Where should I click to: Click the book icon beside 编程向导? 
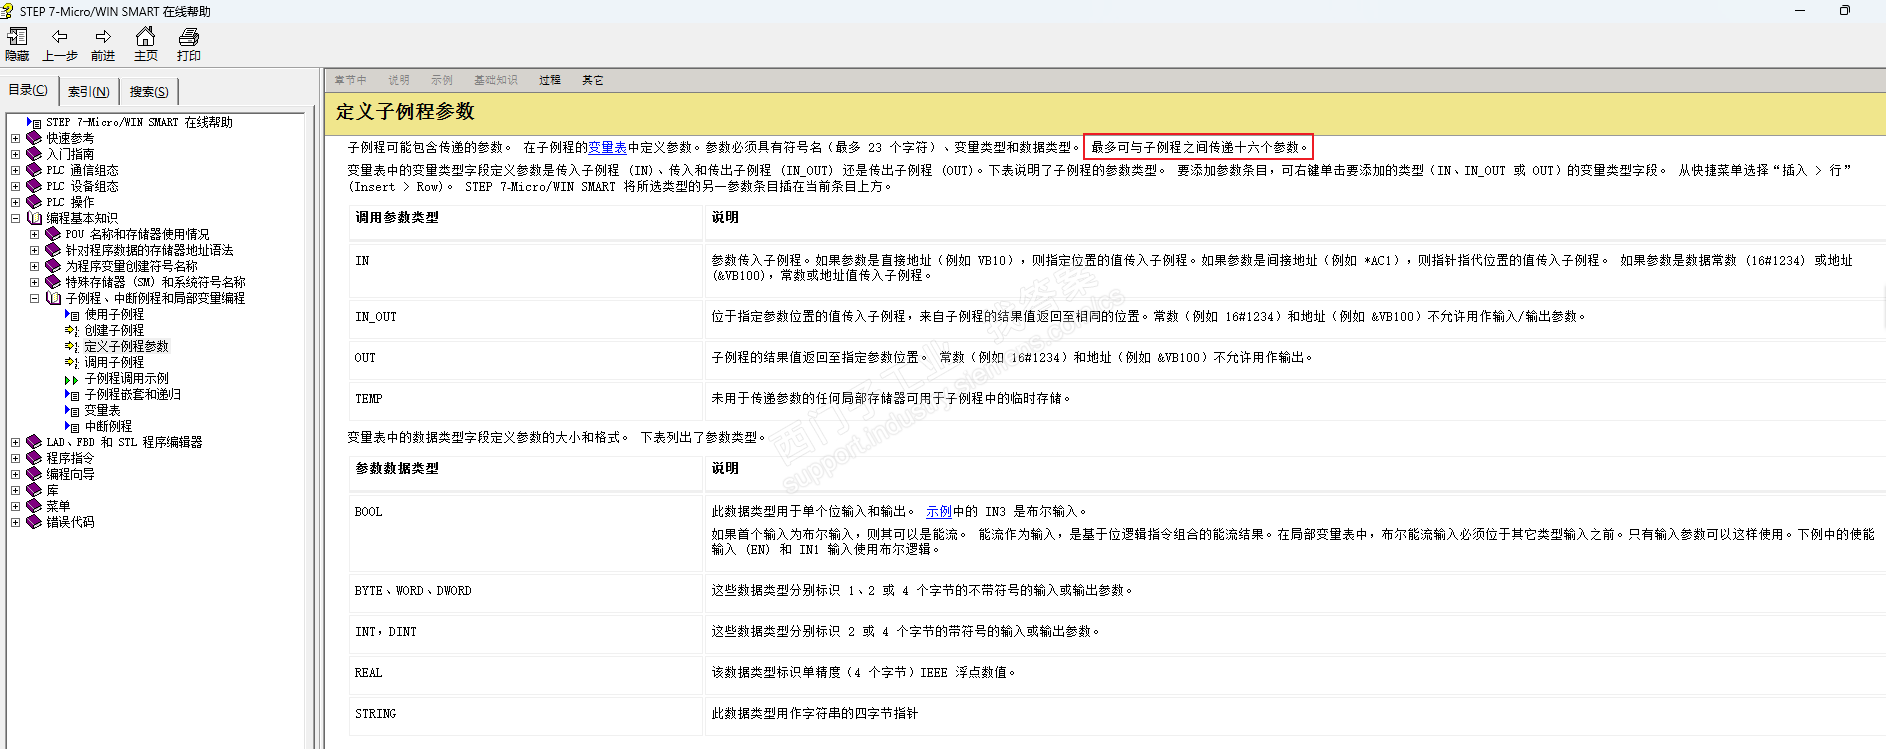[x=34, y=474]
